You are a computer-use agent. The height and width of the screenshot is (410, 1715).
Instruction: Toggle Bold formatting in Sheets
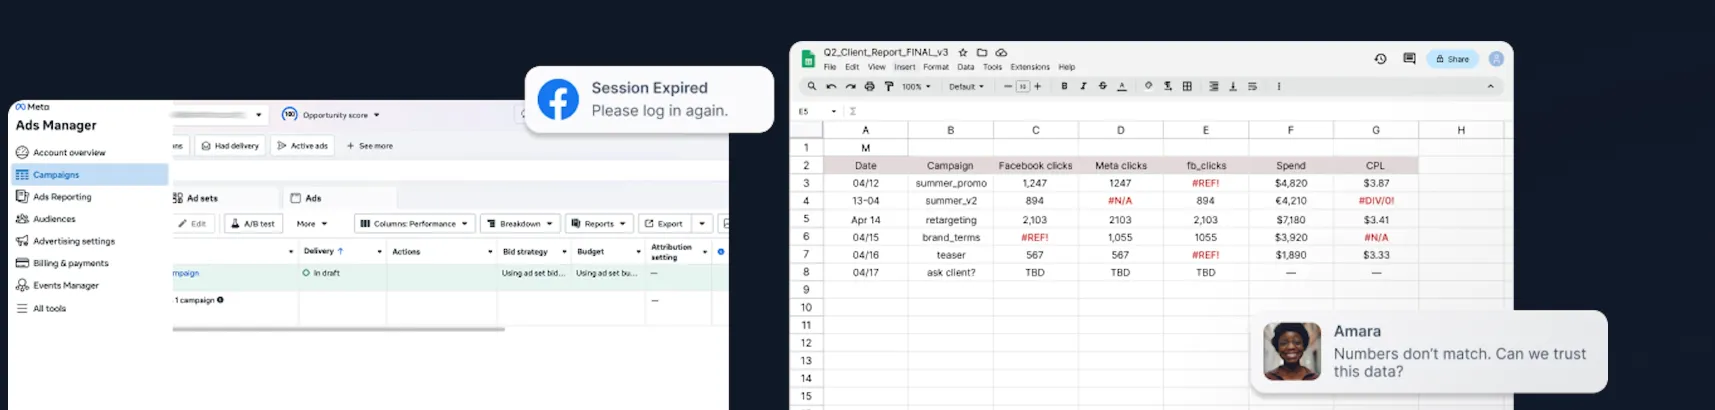[x=1064, y=87]
